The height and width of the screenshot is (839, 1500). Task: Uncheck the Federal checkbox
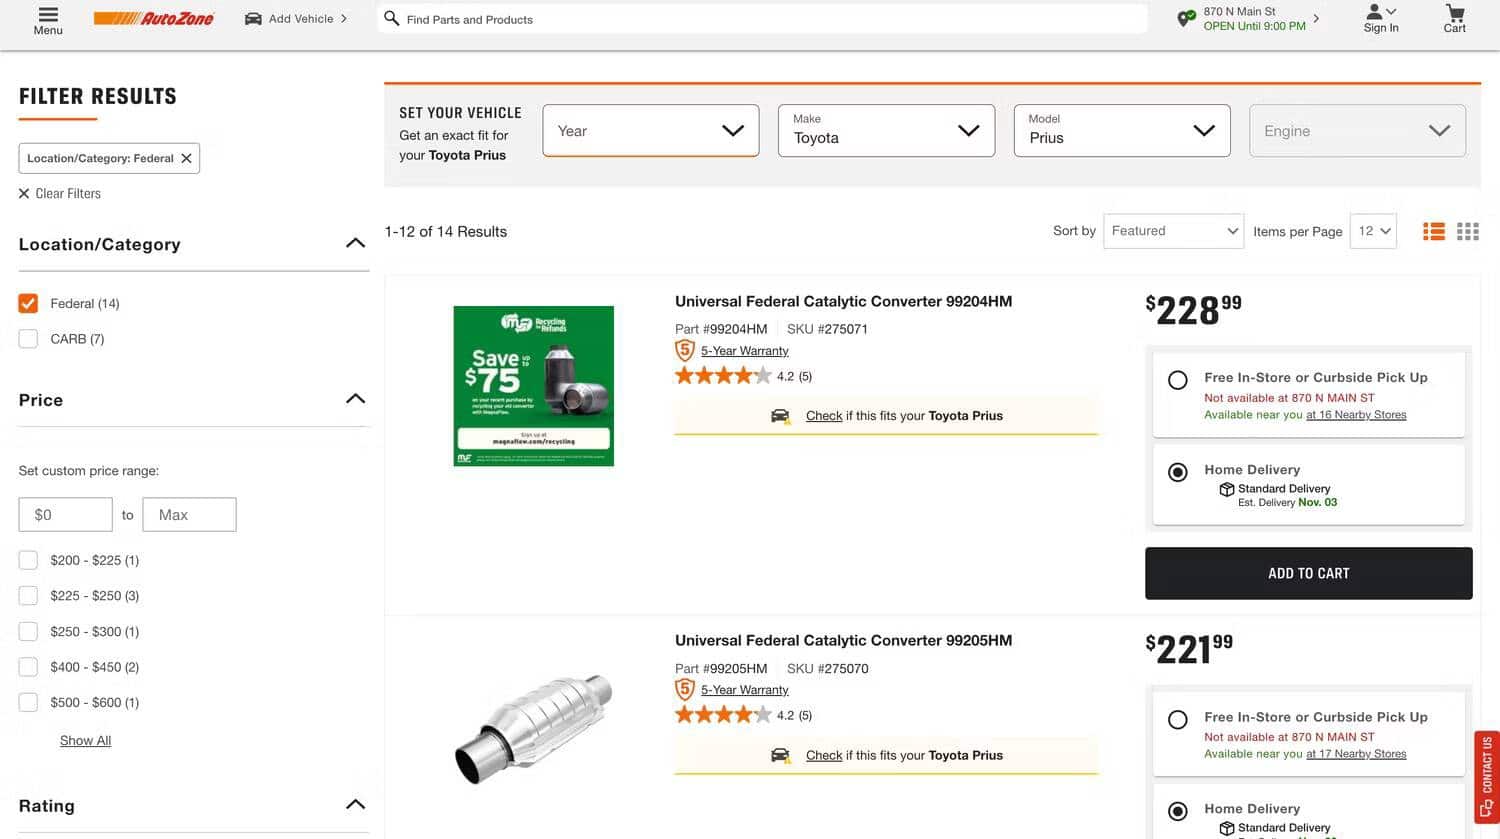pos(28,303)
